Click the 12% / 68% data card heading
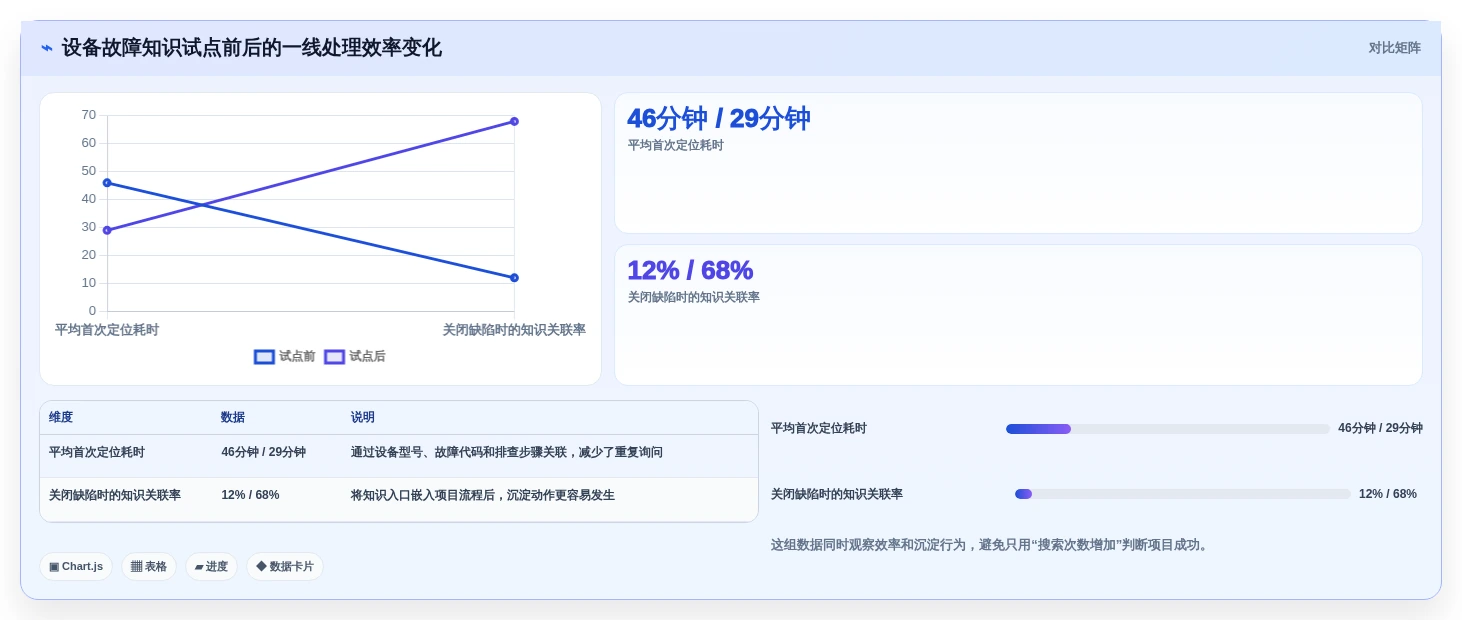The image size is (1462, 620). (x=690, y=271)
